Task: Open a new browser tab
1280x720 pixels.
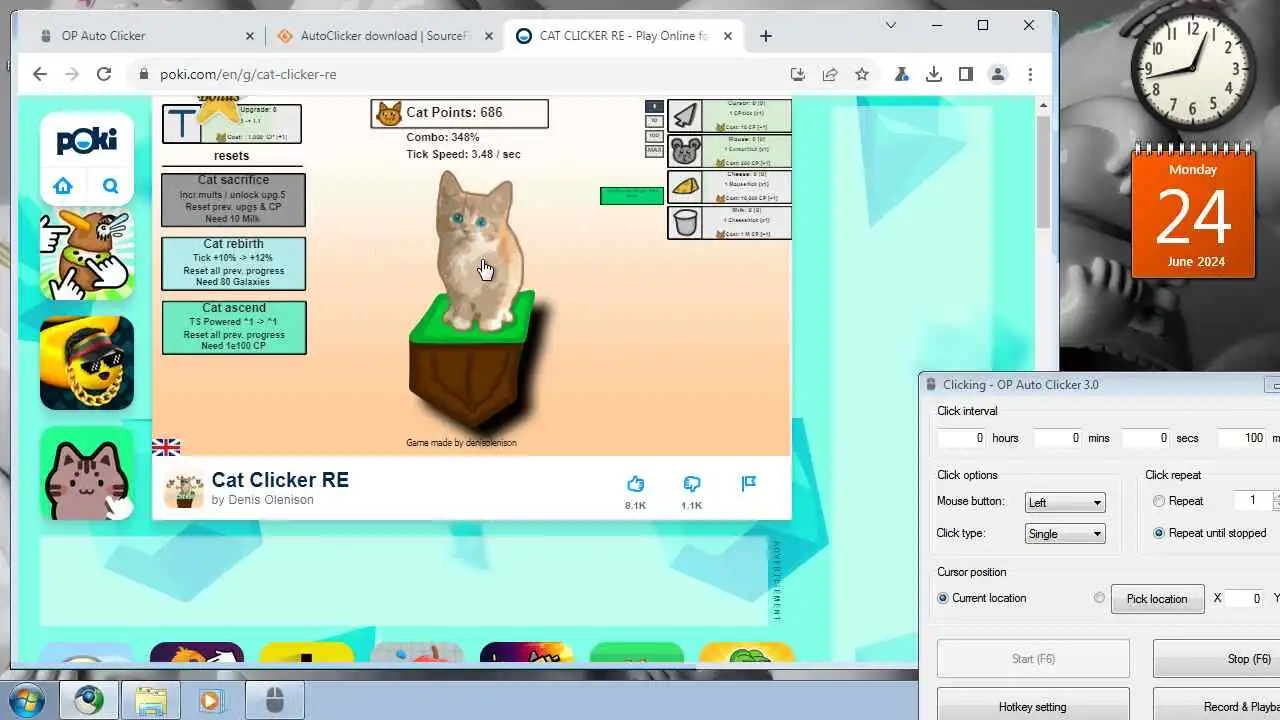Action: click(x=766, y=36)
